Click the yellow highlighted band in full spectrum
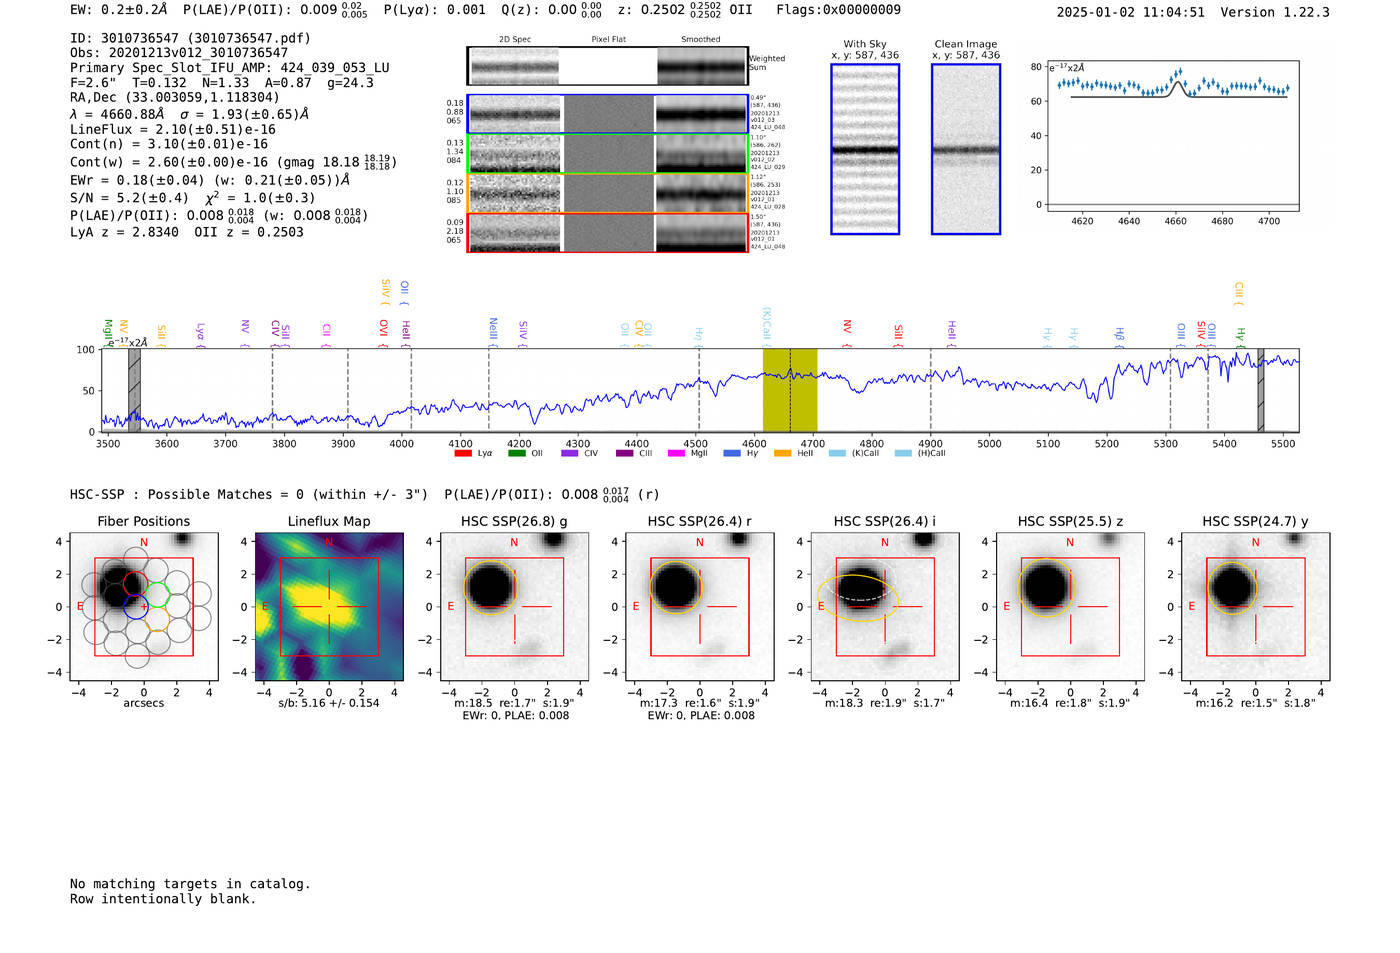The height and width of the screenshot is (953, 1400). (790, 390)
